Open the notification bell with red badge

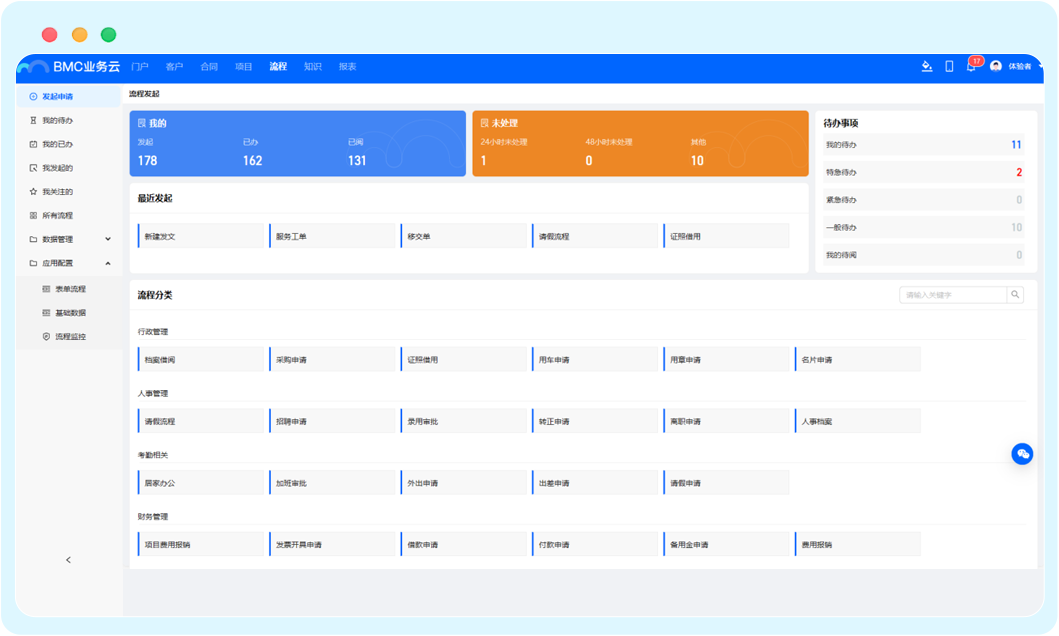point(971,66)
